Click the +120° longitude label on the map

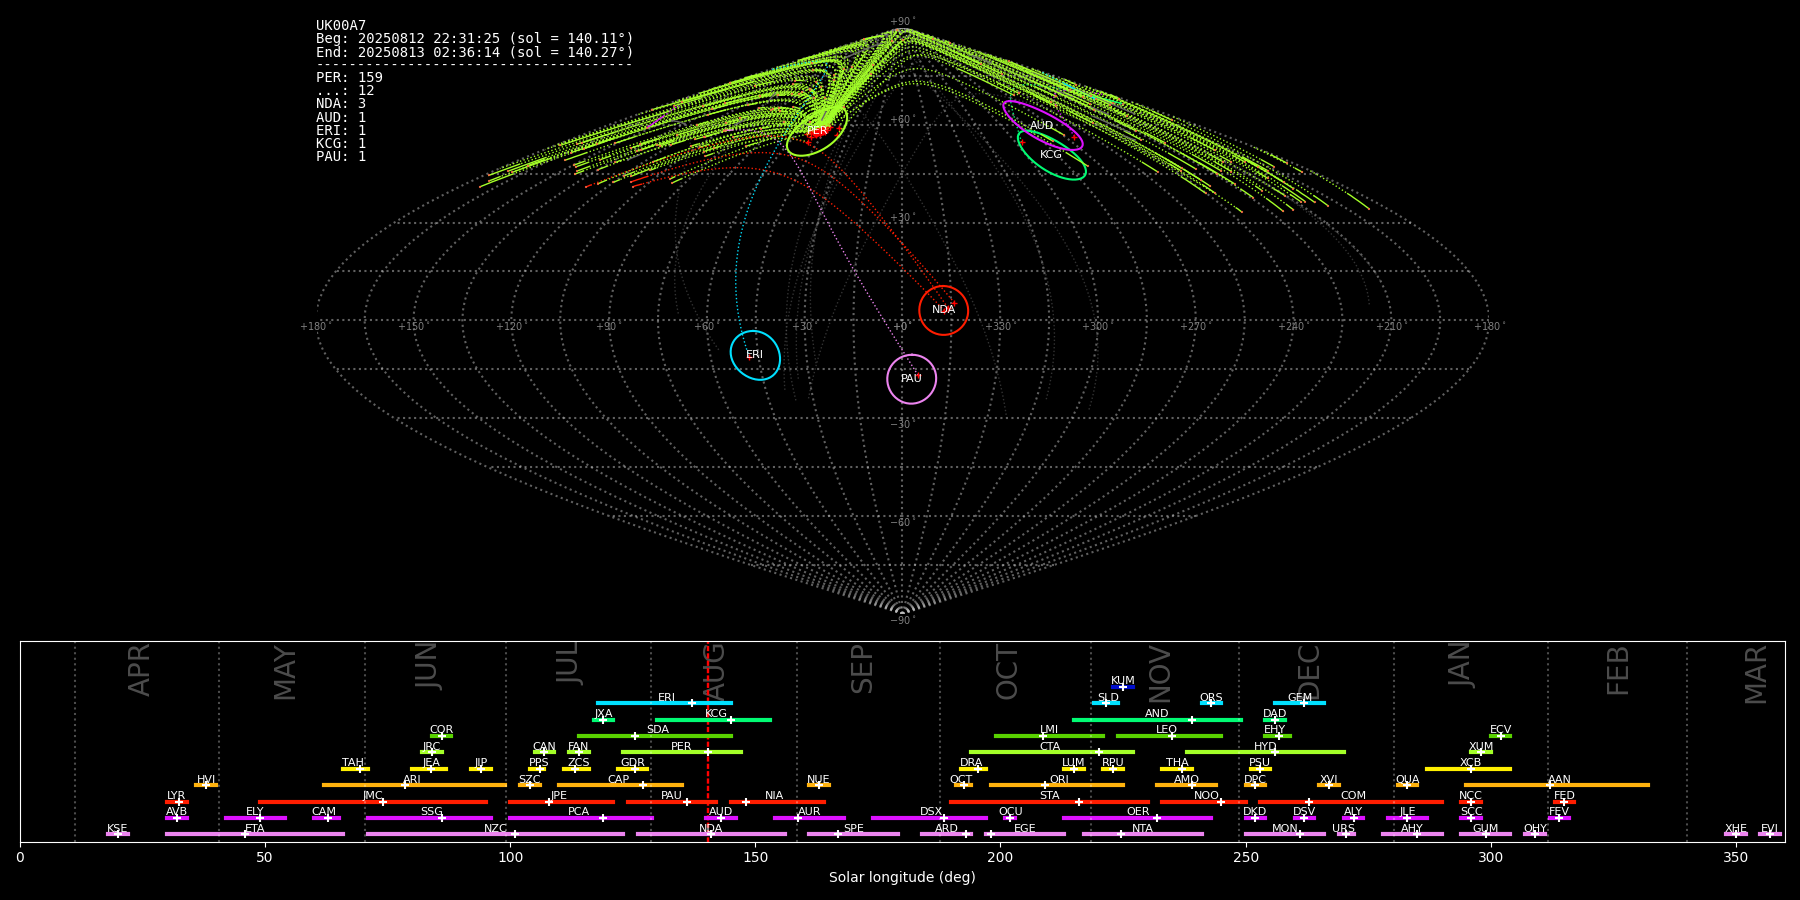[x=510, y=327]
